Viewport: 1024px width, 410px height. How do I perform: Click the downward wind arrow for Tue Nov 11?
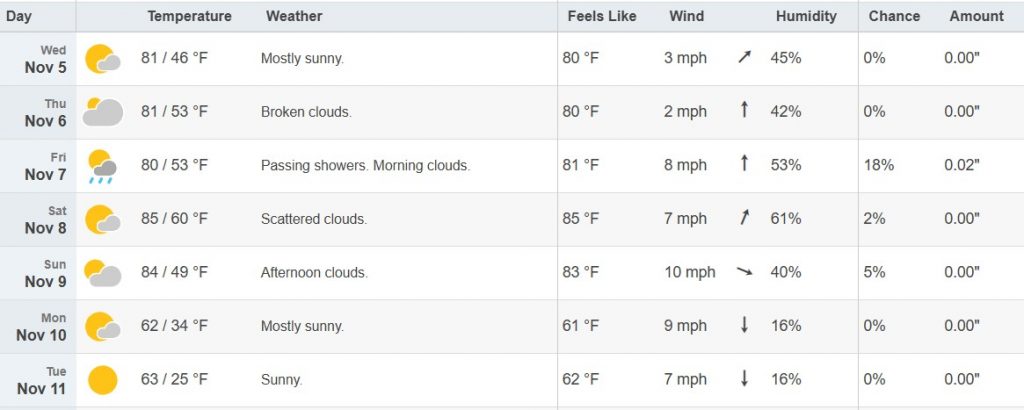pos(744,379)
